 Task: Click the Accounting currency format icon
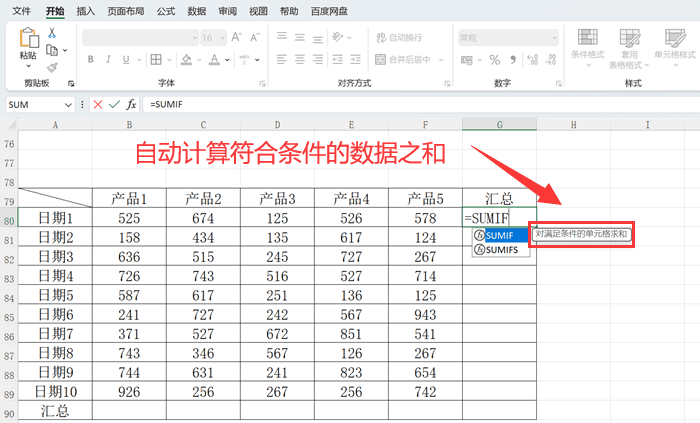point(467,60)
